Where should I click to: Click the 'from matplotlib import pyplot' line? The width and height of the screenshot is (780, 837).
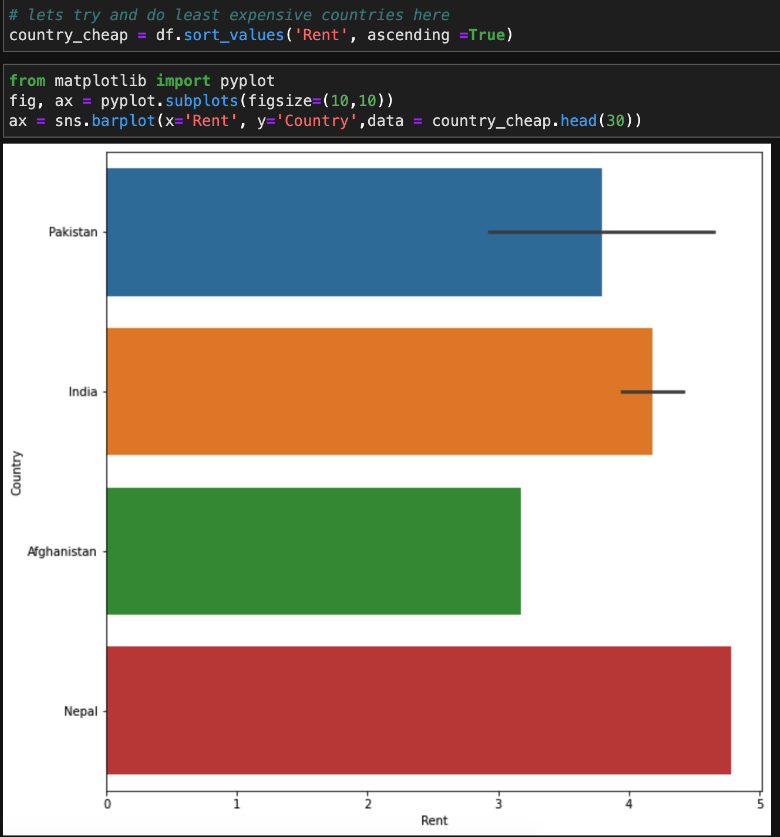click(x=141, y=80)
